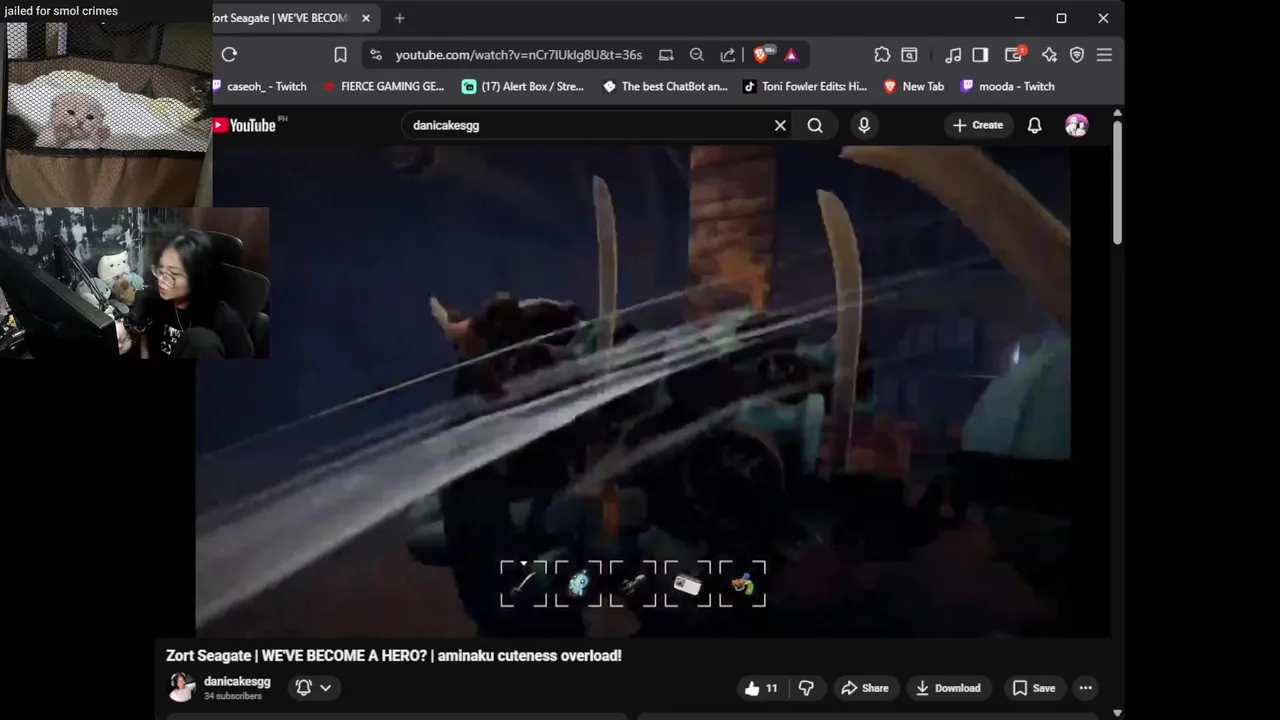Open The best ChatBot an... bookmark

coord(666,86)
